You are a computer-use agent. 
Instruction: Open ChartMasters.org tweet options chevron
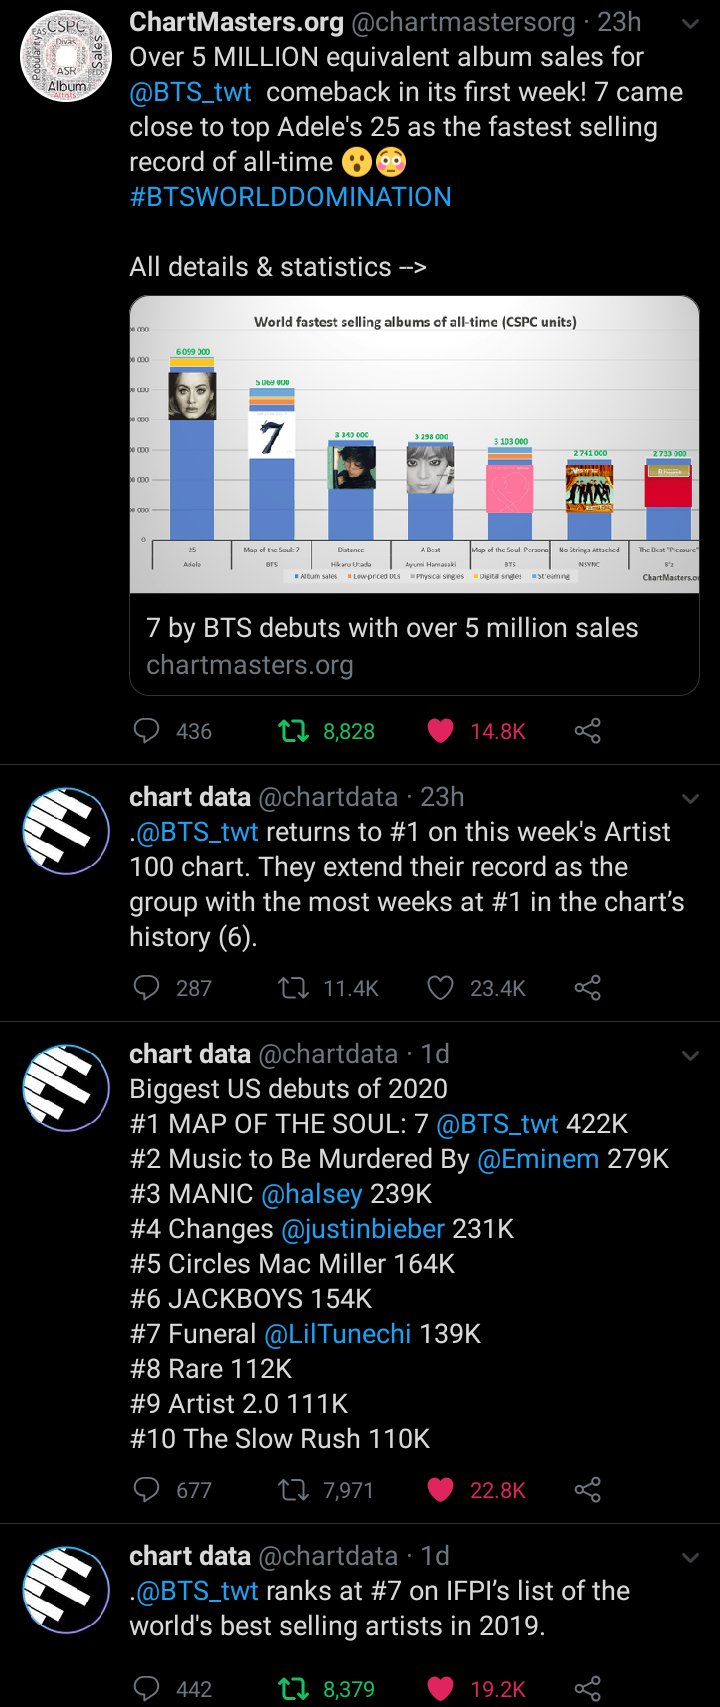click(x=690, y=24)
